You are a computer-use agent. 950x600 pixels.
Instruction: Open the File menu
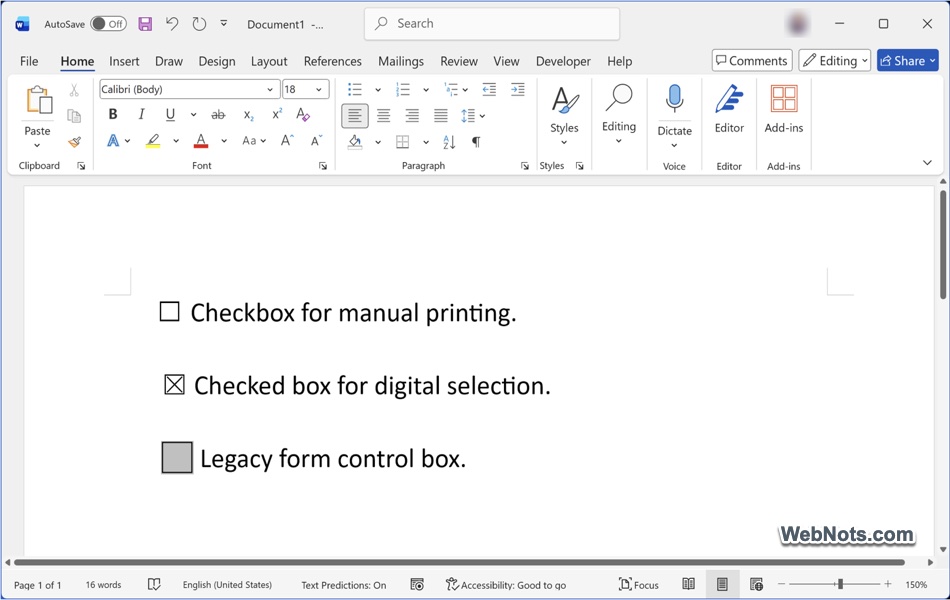click(x=29, y=61)
